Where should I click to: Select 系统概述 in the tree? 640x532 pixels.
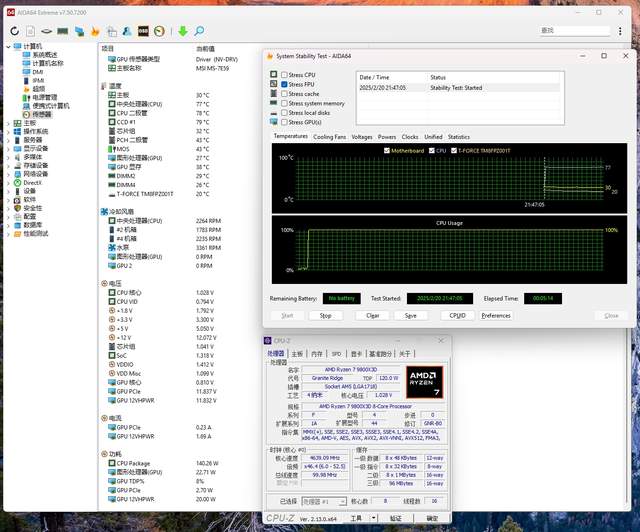point(45,55)
